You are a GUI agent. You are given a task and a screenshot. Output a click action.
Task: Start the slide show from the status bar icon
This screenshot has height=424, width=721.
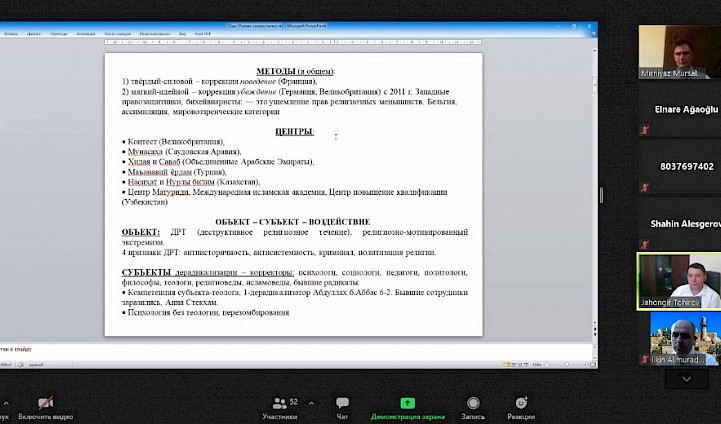527,365
